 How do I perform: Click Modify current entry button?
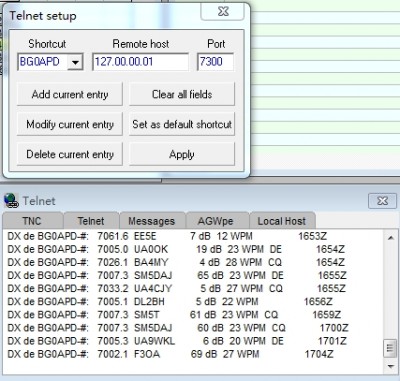[70, 124]
